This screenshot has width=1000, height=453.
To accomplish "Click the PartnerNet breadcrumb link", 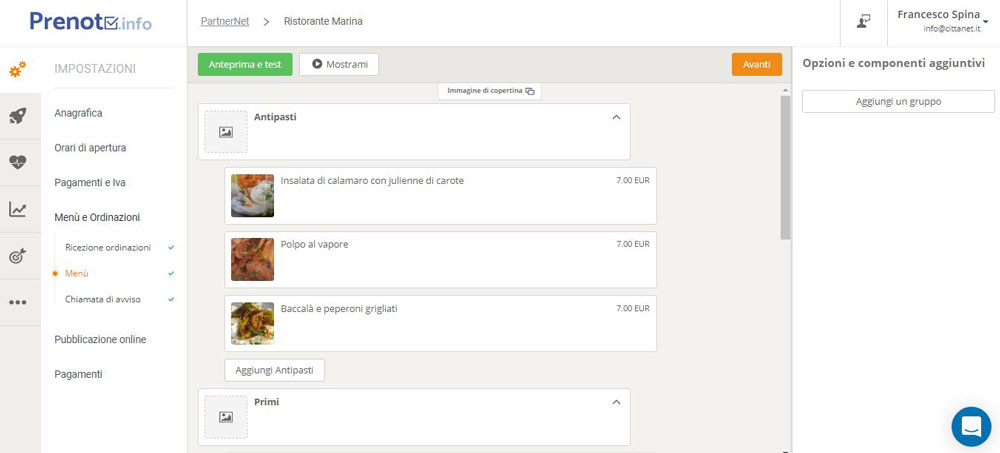I will [x=225, y=21].
